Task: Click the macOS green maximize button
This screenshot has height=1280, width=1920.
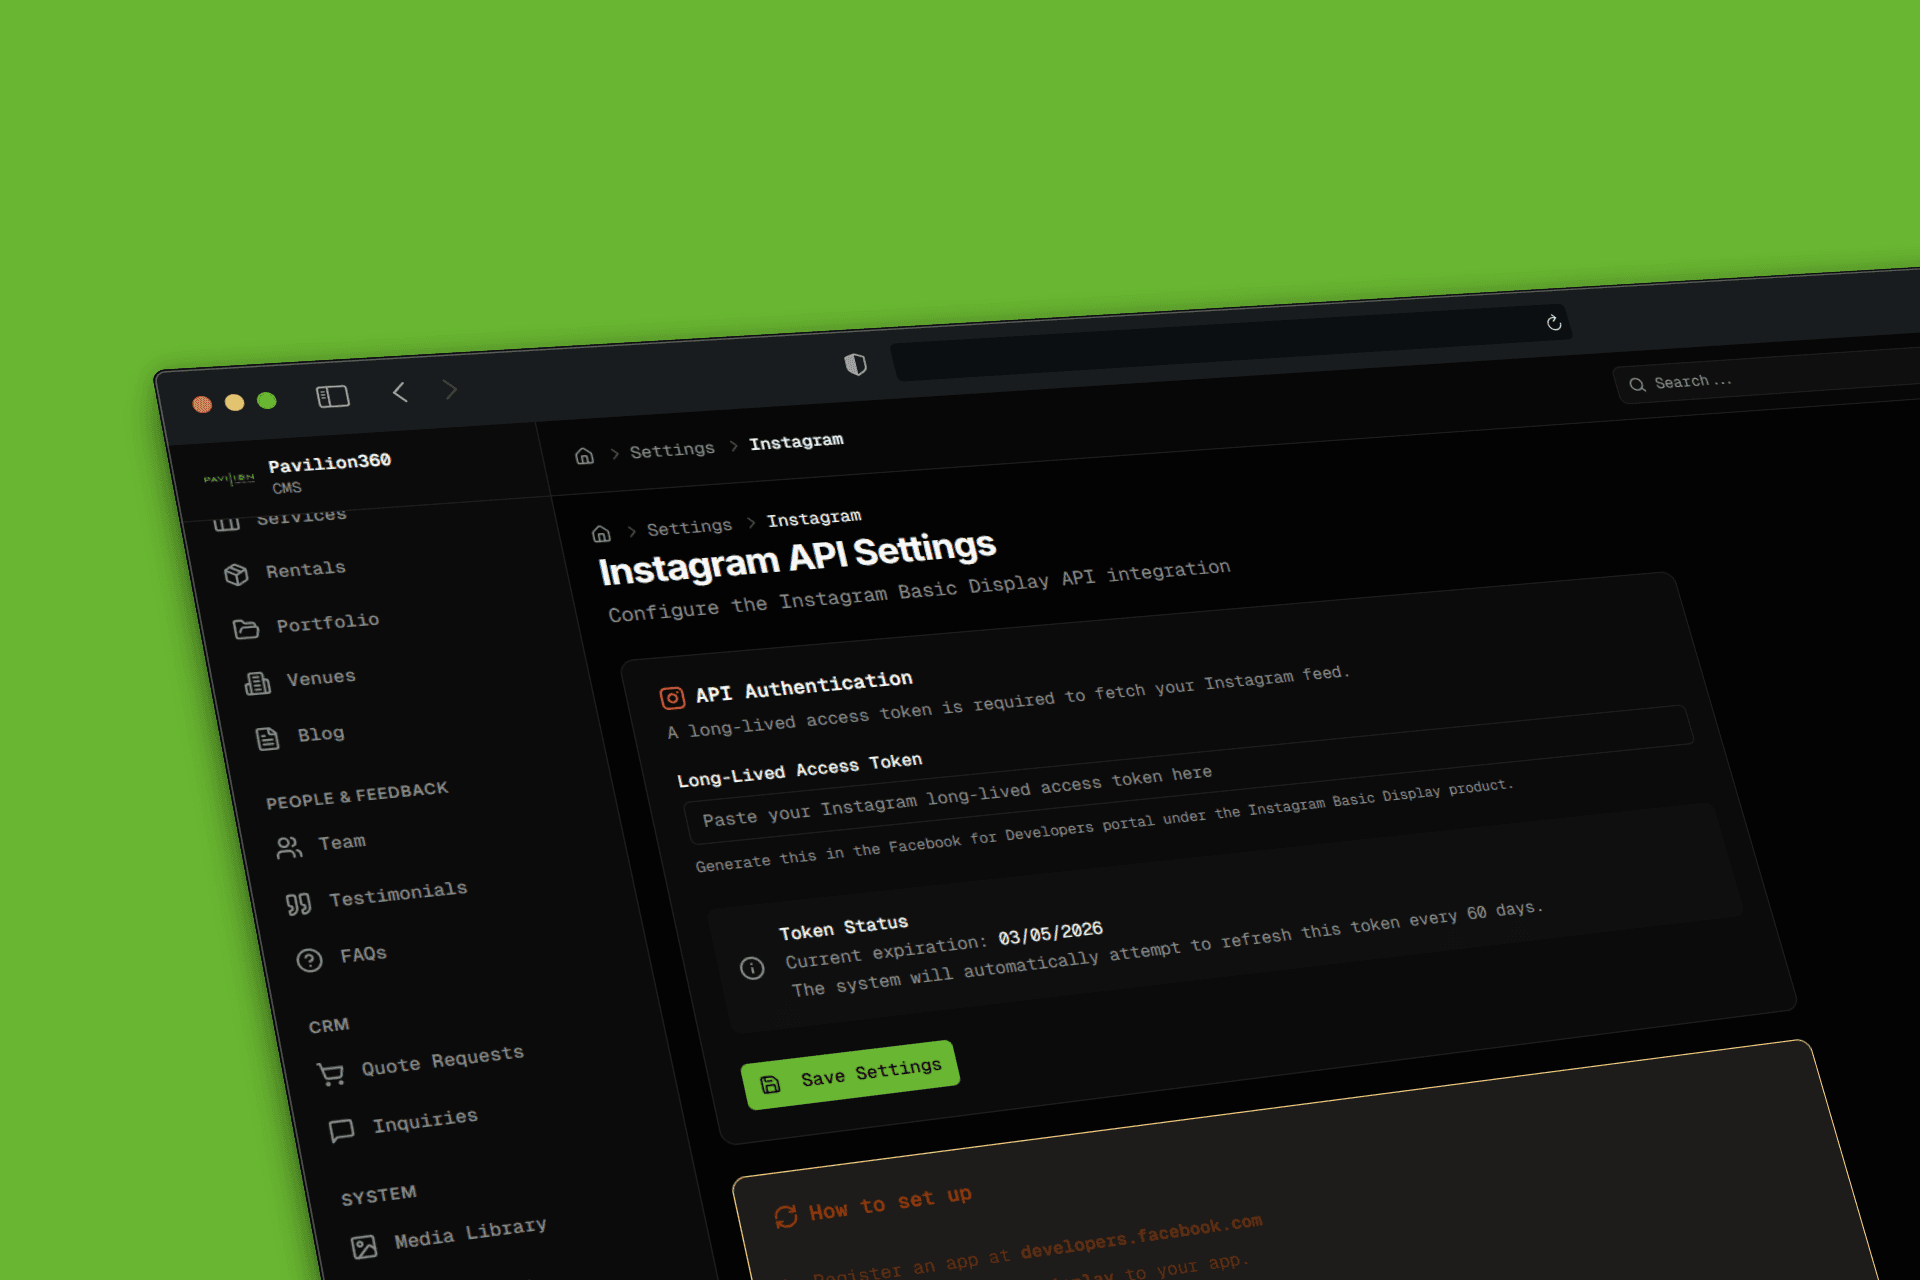Action: tap(267, 400)
